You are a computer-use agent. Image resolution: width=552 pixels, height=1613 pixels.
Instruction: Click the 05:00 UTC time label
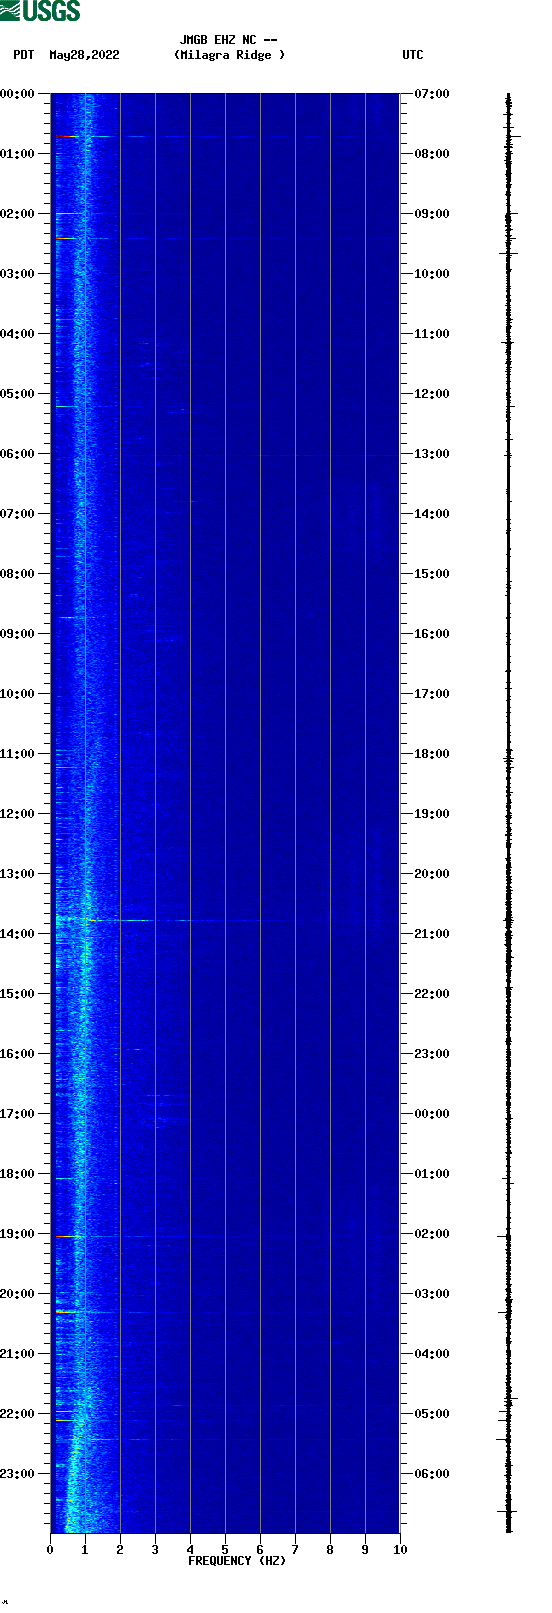pos(431,1414)
